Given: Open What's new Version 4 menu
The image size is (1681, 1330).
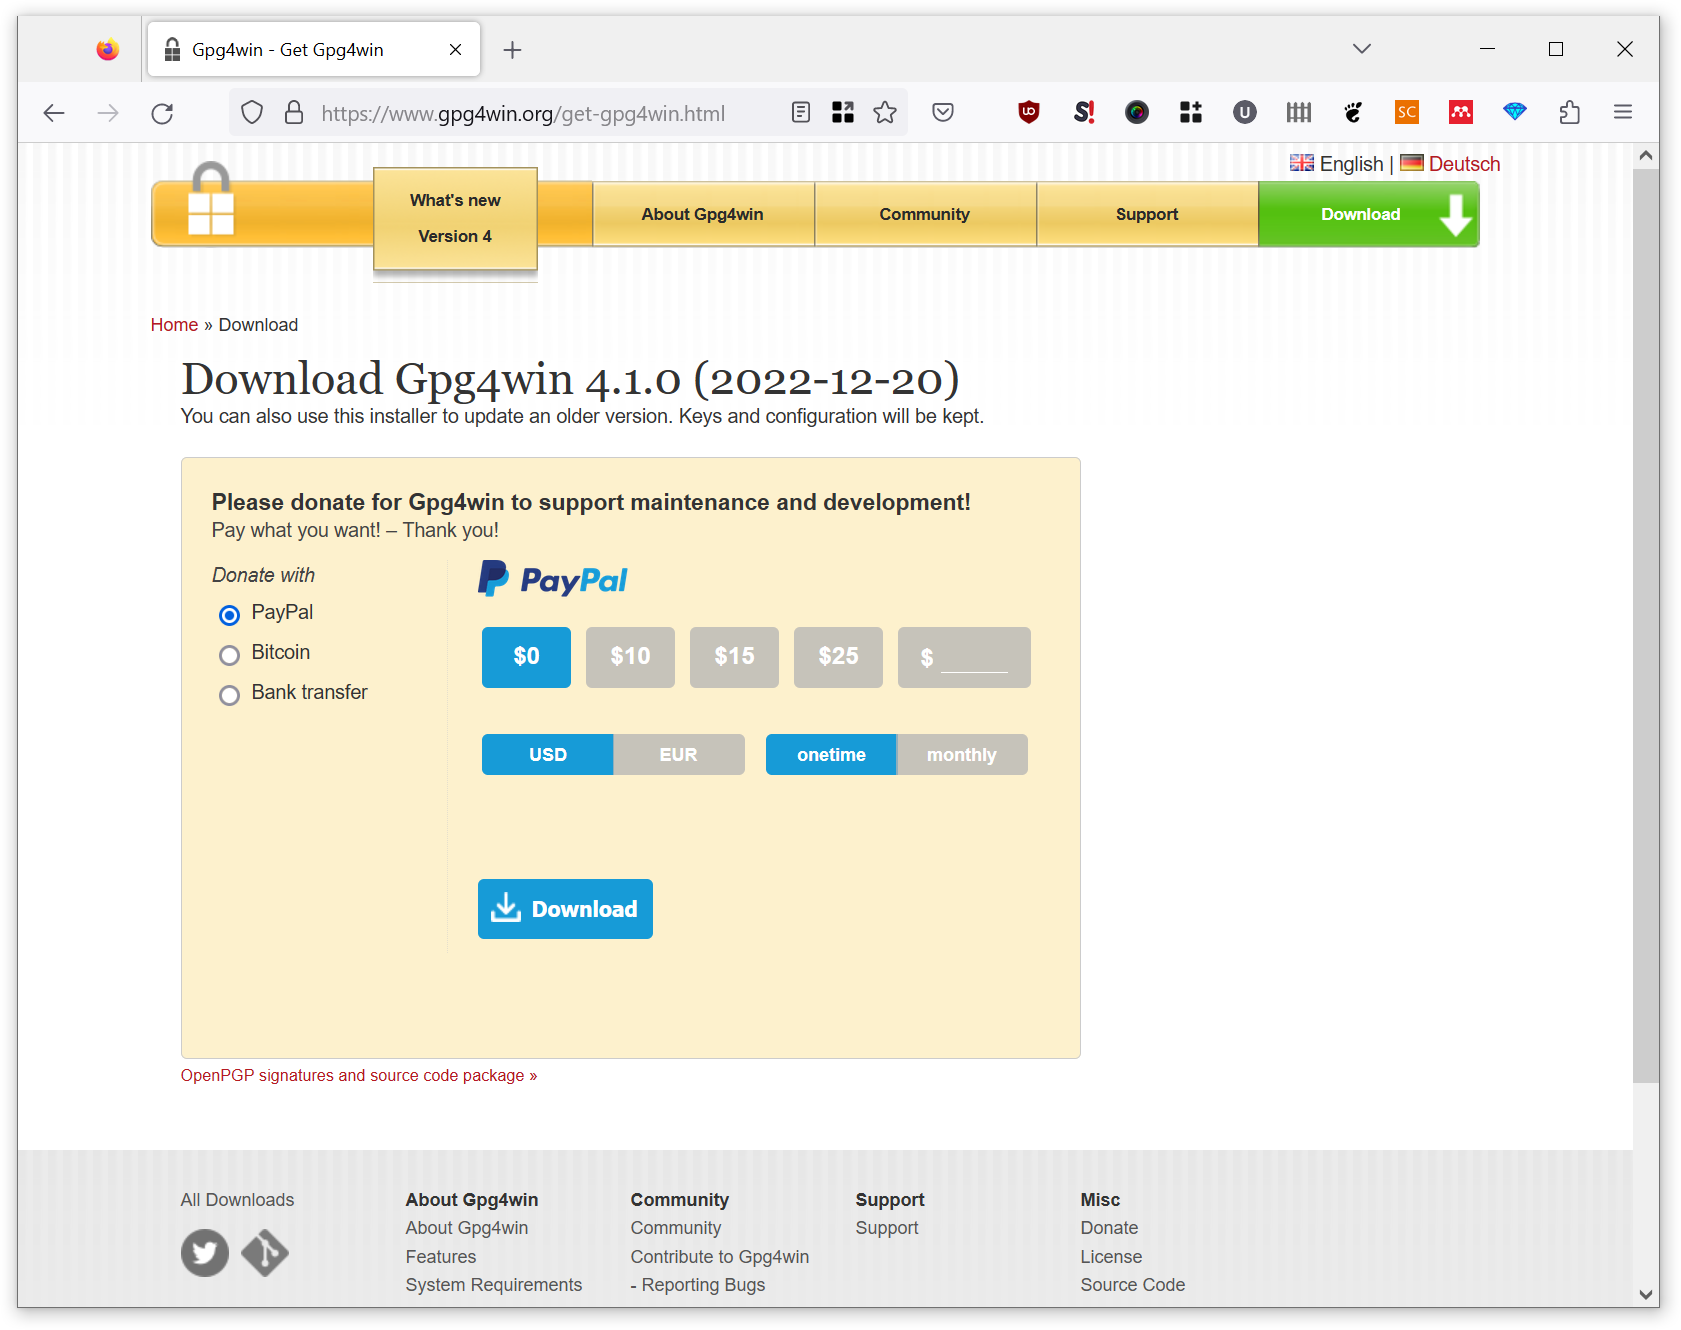Looking at the screenshot, I should tap(455, 218).
